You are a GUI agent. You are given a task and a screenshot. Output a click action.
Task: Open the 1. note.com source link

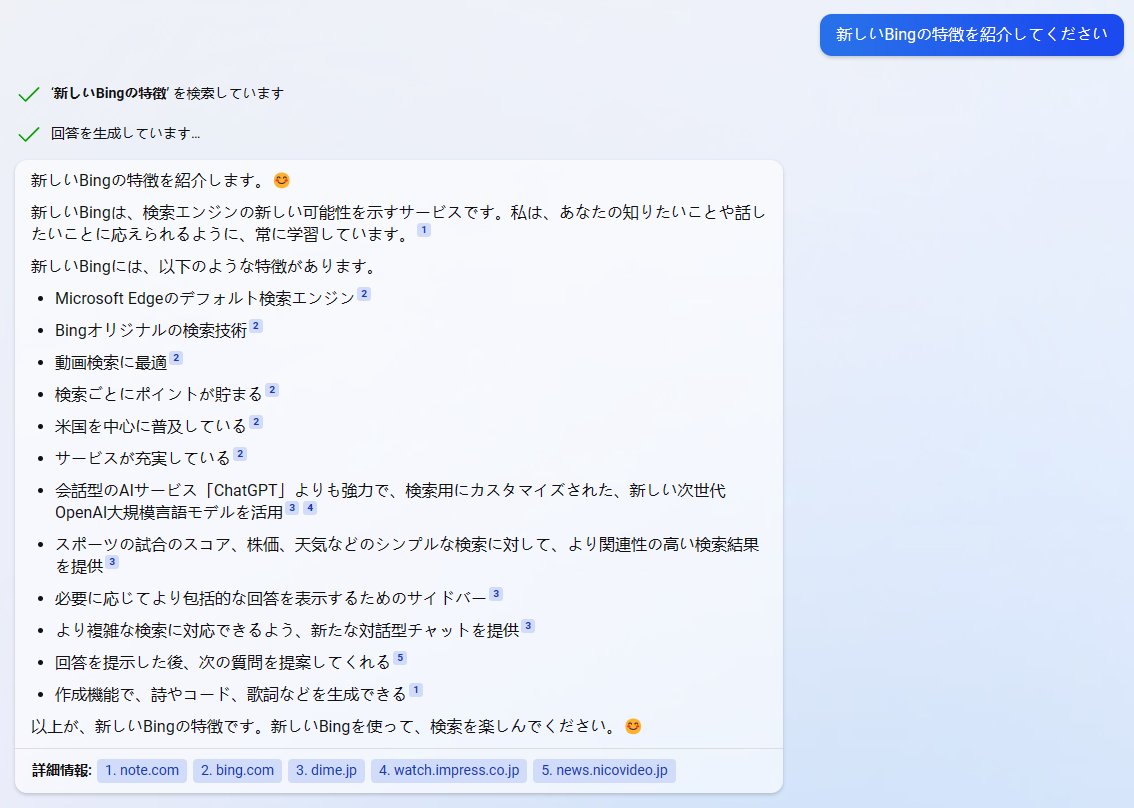click(x=142, y=770)
